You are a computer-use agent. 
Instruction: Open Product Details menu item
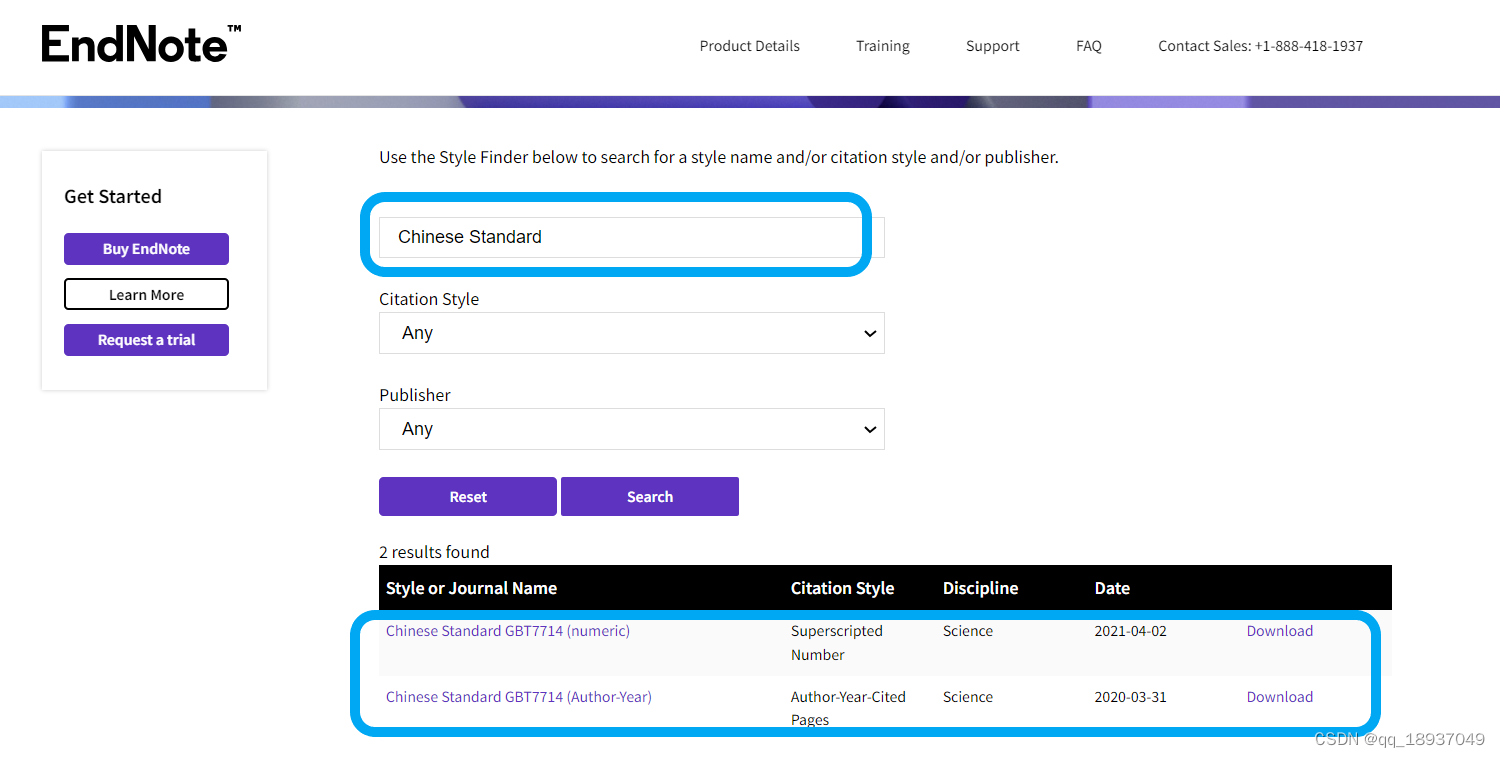[x=749, y=46]
